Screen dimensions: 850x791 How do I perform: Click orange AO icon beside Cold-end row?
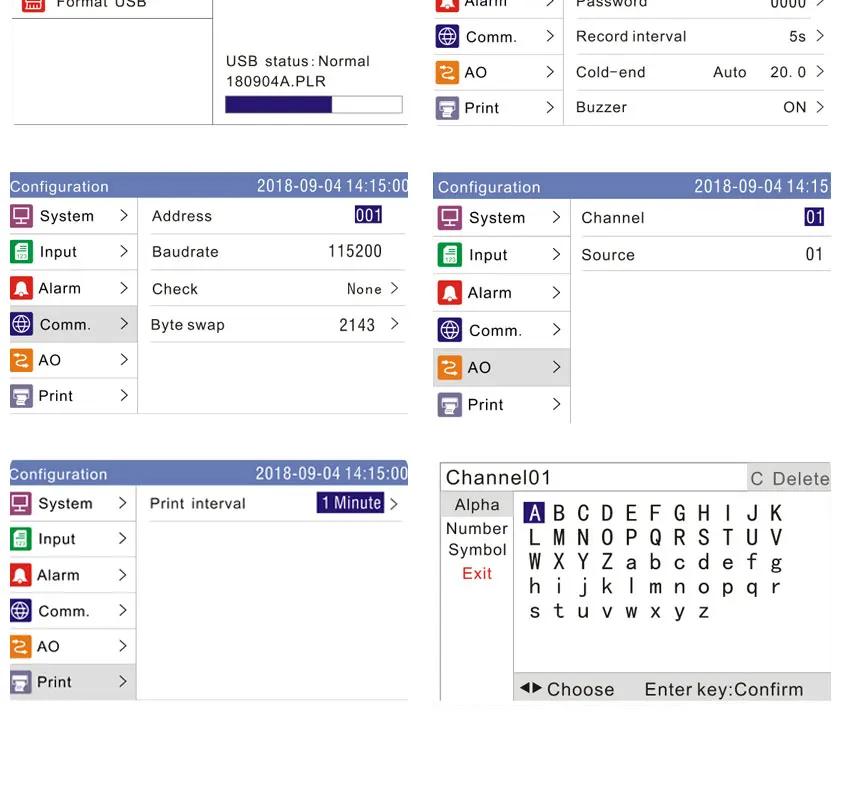pyautogui.click(x=447, y=72)
